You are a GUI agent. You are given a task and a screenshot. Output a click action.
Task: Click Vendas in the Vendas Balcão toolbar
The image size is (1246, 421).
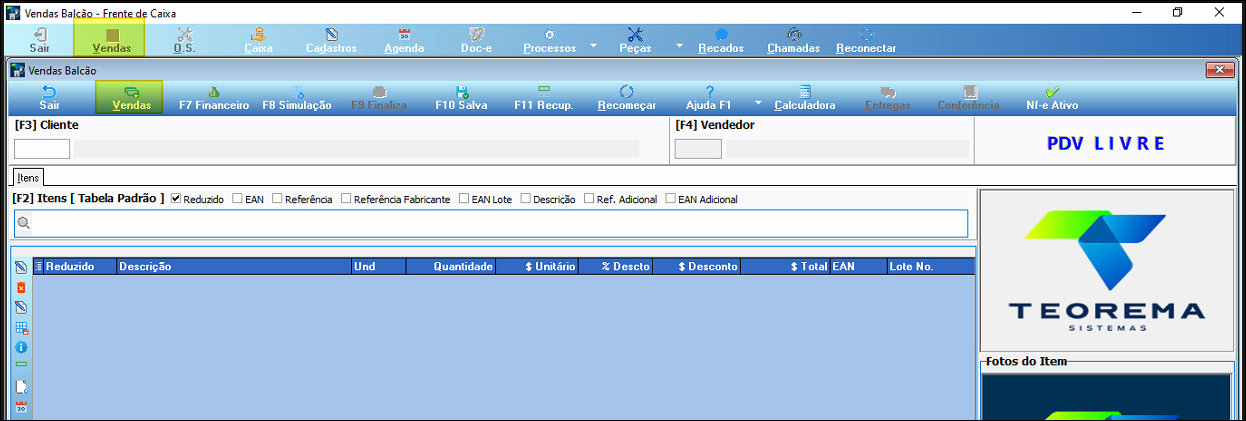tap(130, 98)
